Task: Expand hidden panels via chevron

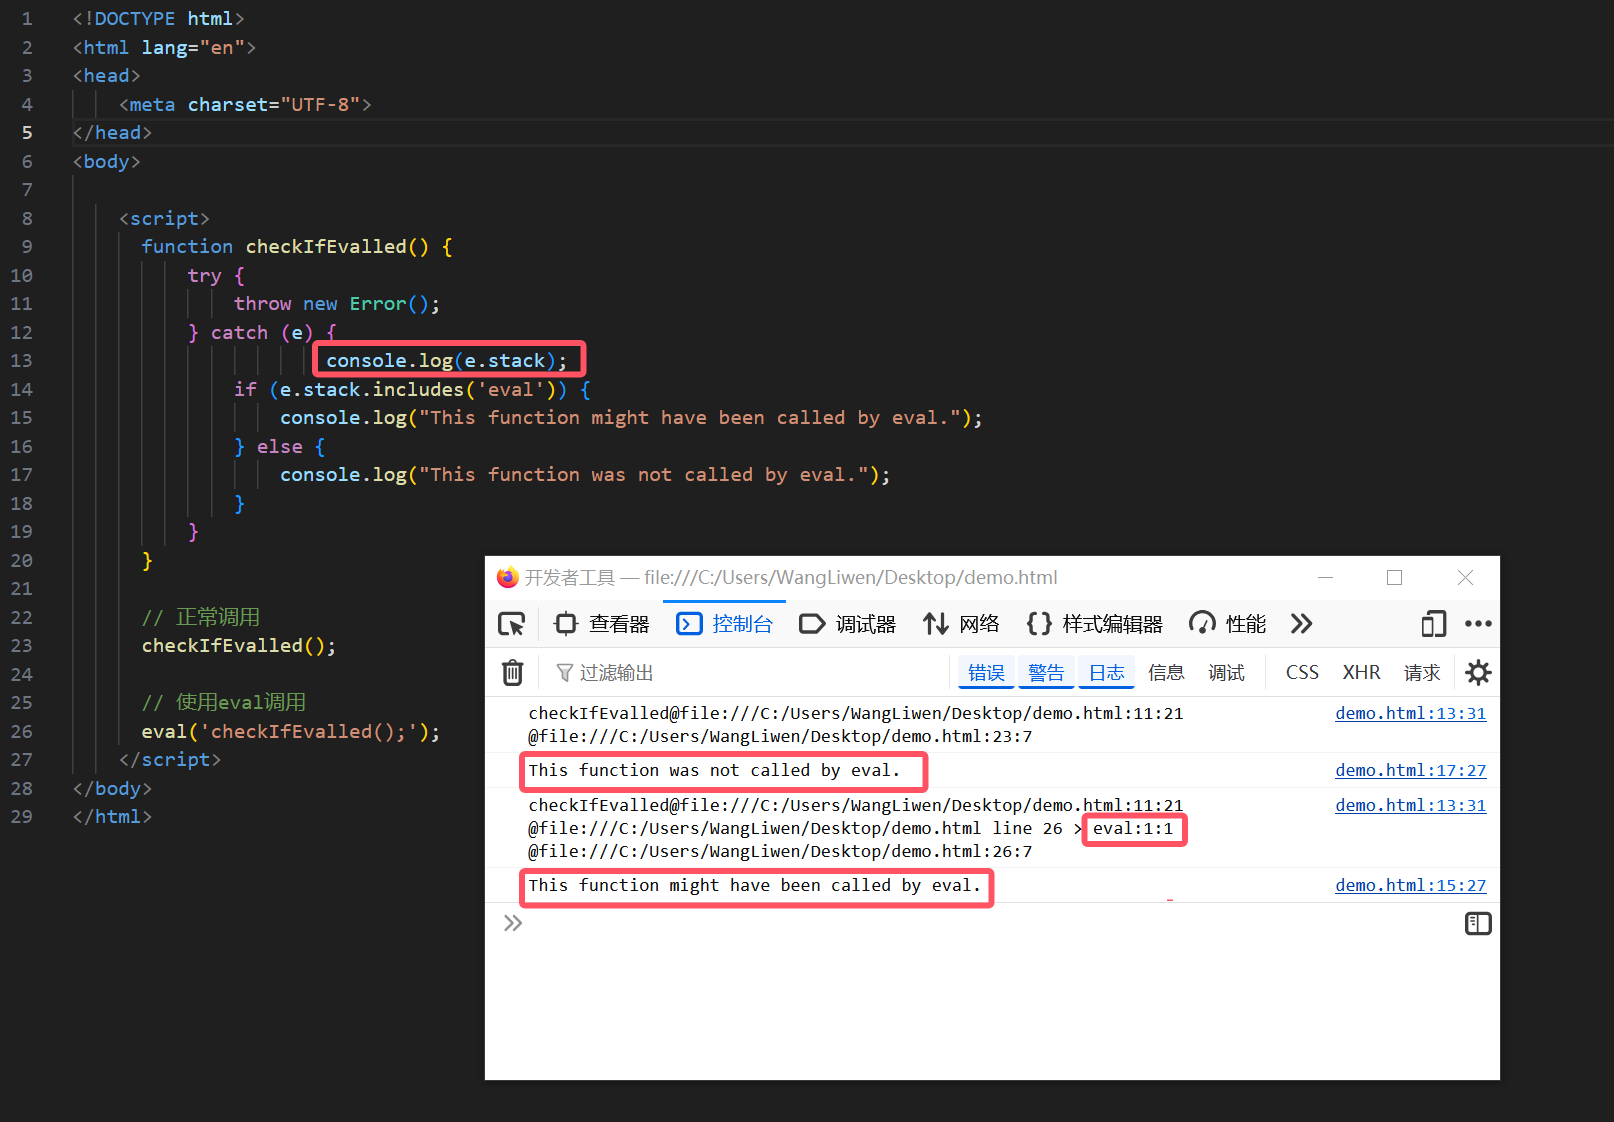Action: (1301, 623)
